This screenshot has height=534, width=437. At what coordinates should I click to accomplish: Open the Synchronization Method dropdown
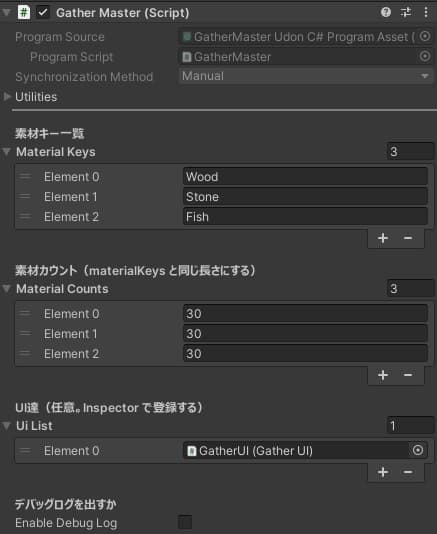click(x=306, y=76)
